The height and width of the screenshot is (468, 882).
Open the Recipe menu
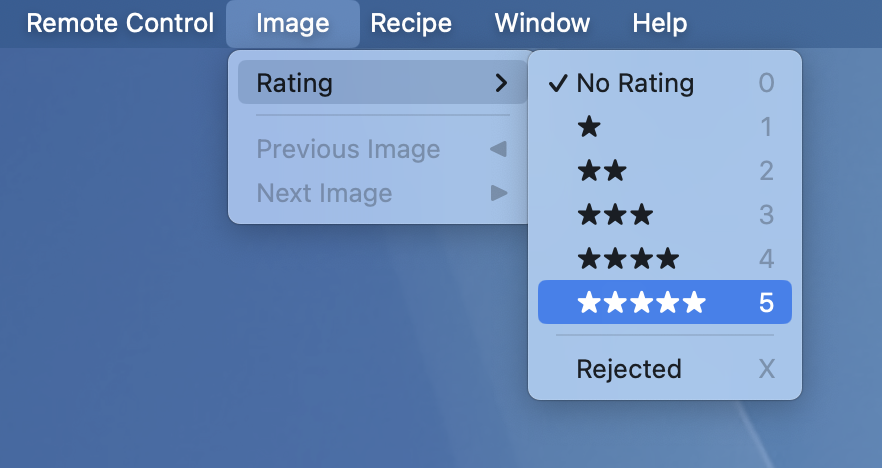(411, 23)
